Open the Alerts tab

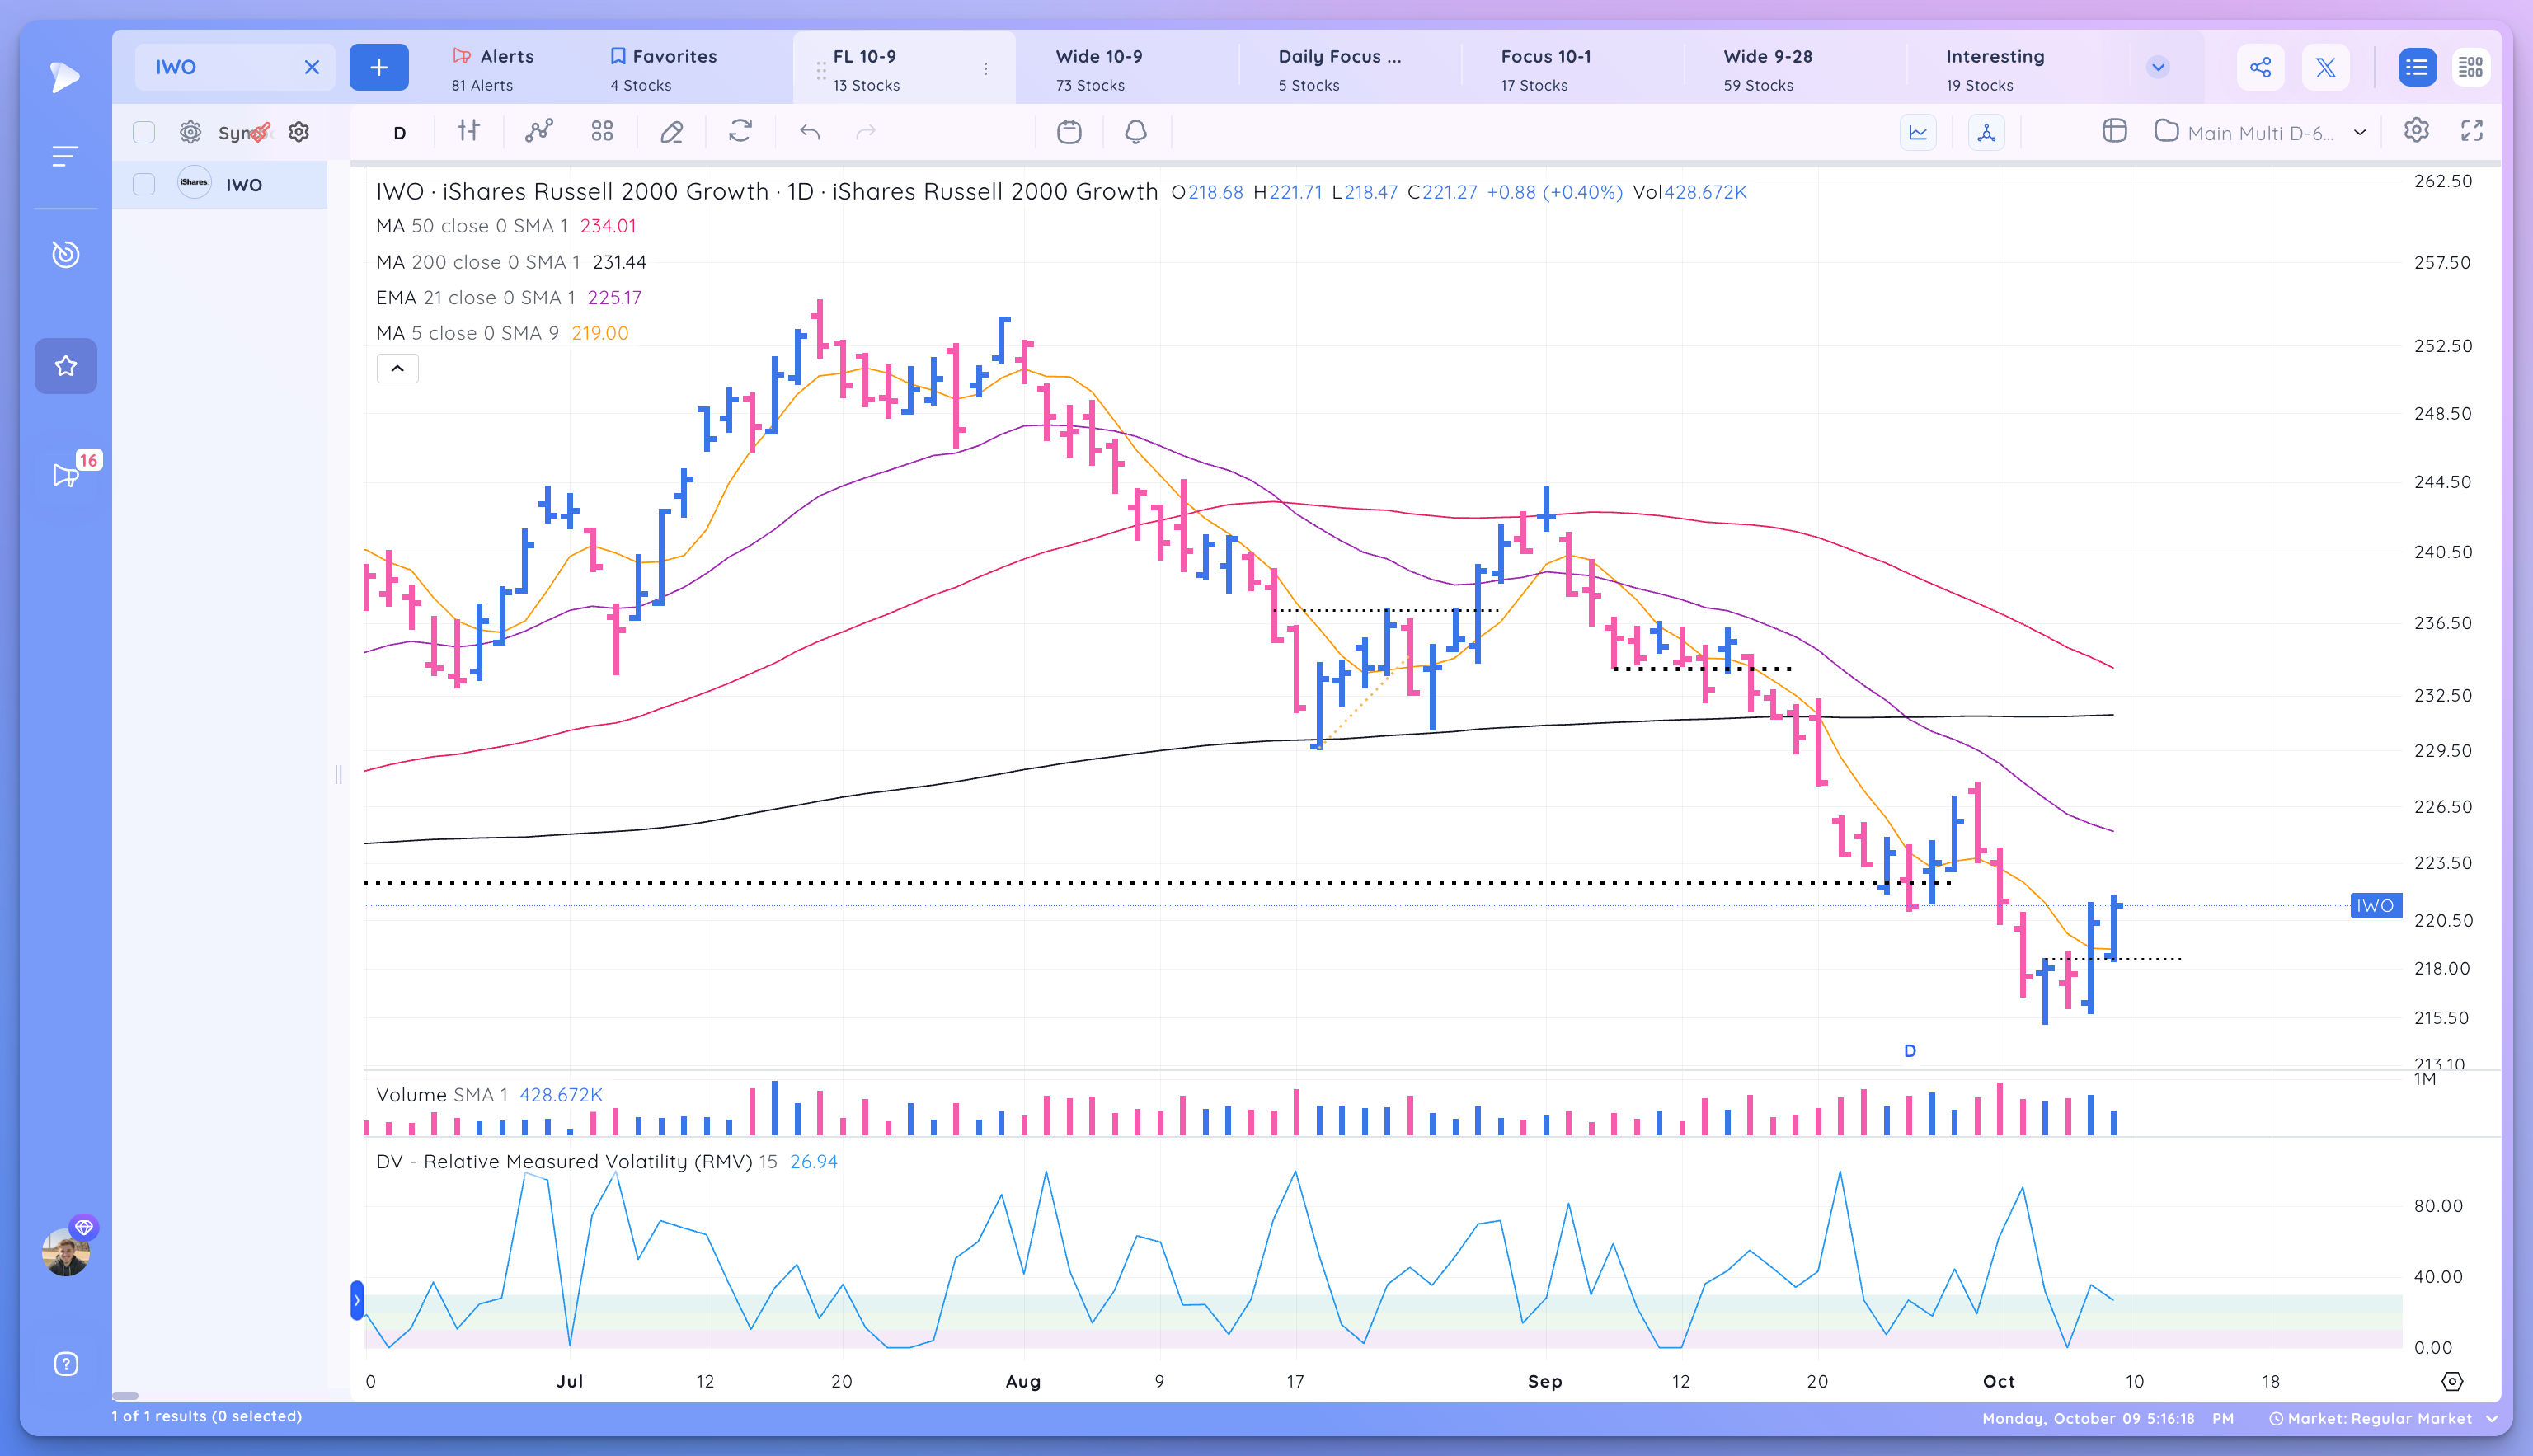[493, 69]
